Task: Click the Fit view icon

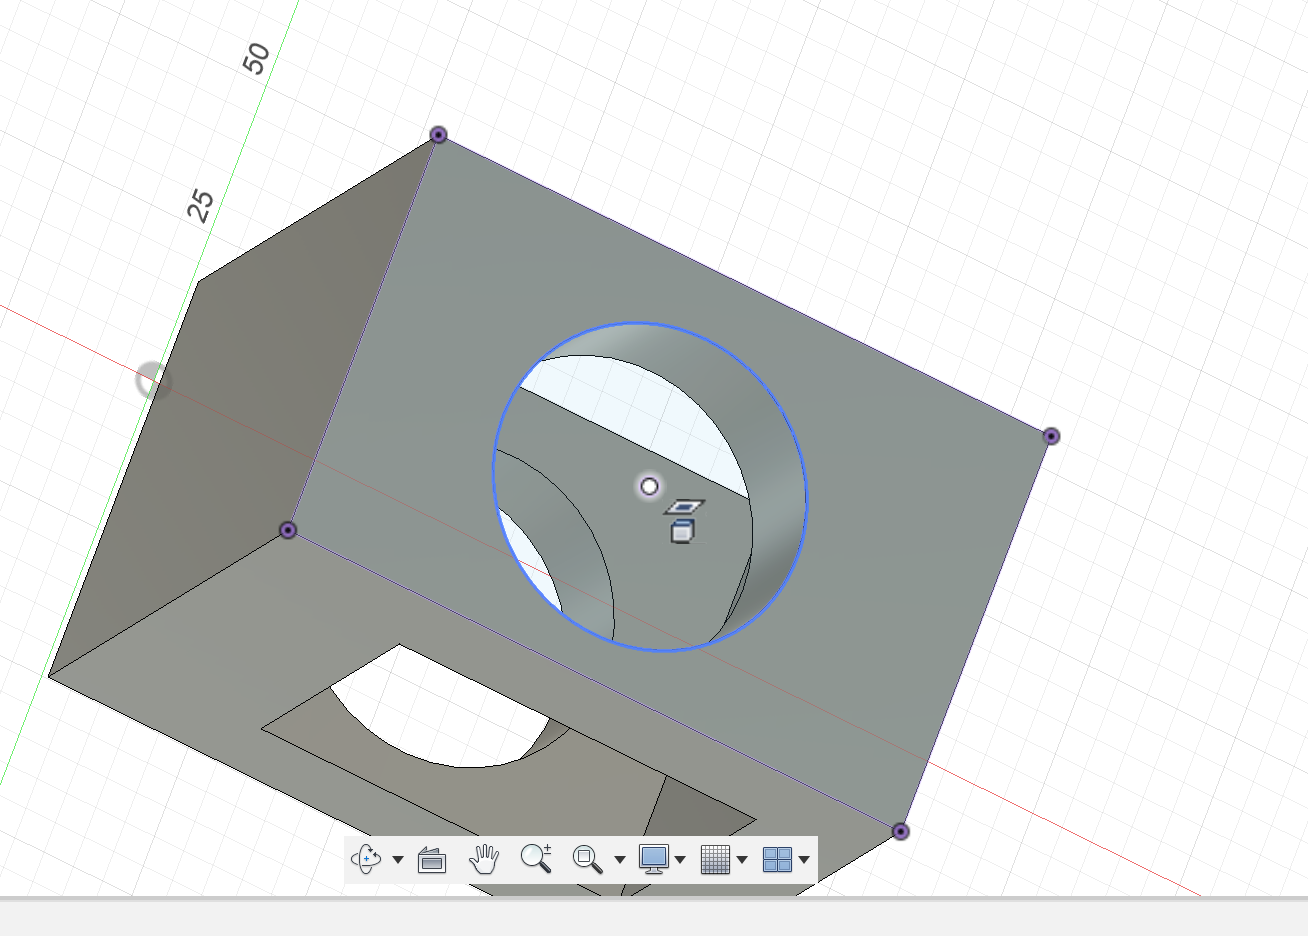Action: point(588,858)
